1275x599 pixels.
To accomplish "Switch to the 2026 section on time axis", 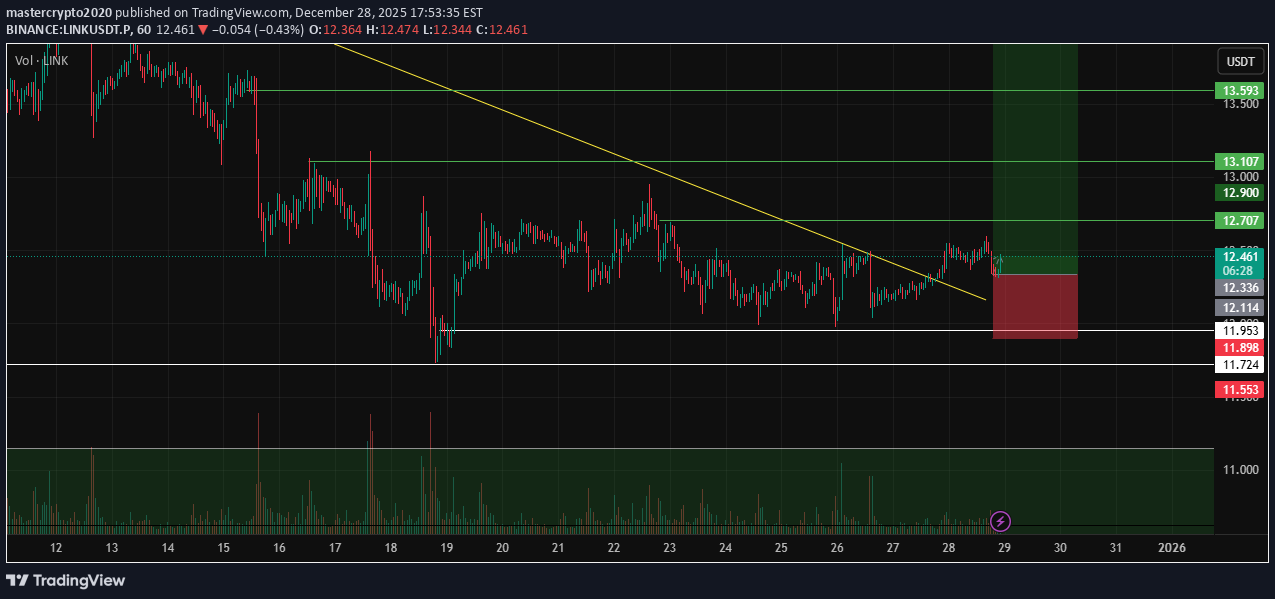I will click(1171, 548).
